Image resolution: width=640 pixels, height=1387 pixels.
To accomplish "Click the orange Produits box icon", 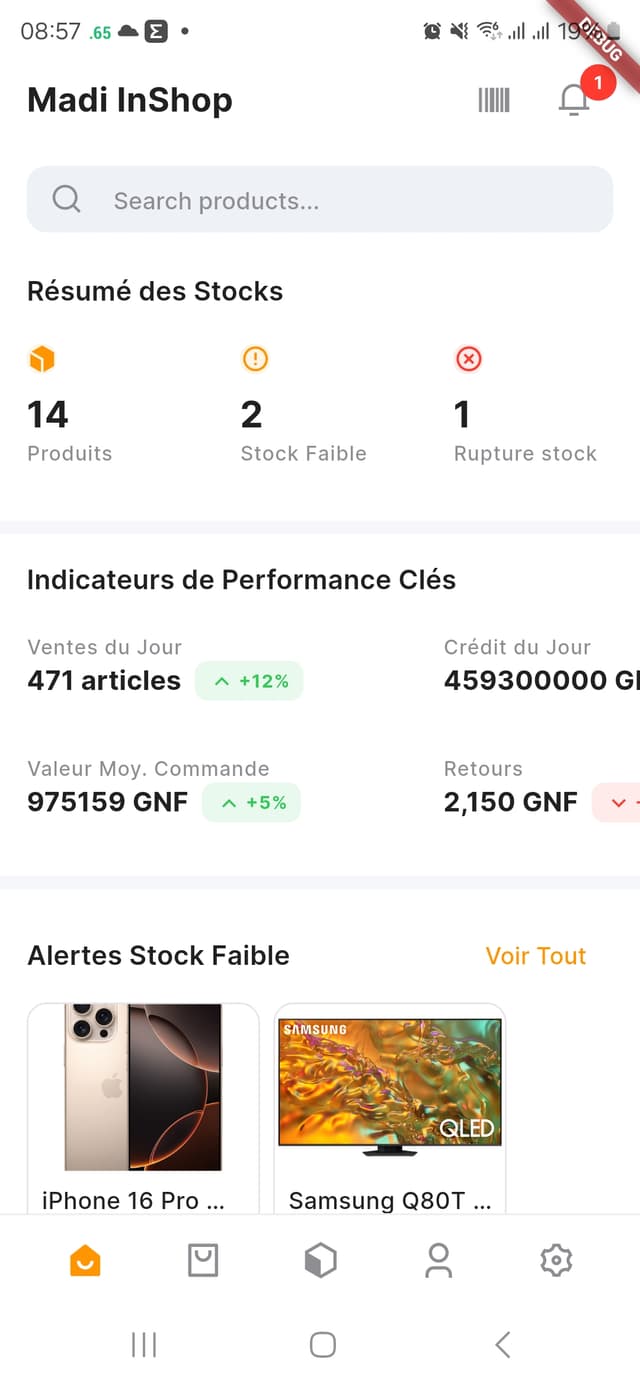I will 43,358.
